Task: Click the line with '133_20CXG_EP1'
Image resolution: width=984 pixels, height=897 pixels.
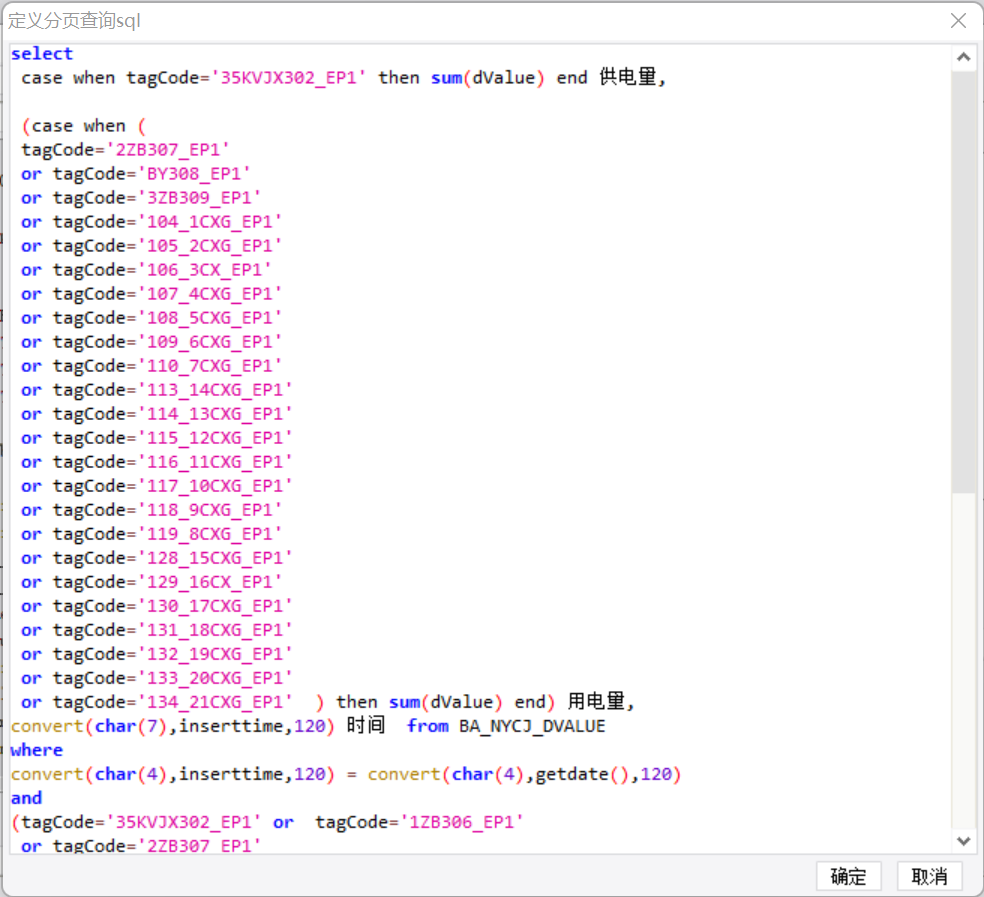Action: click(x=157, y=679)
